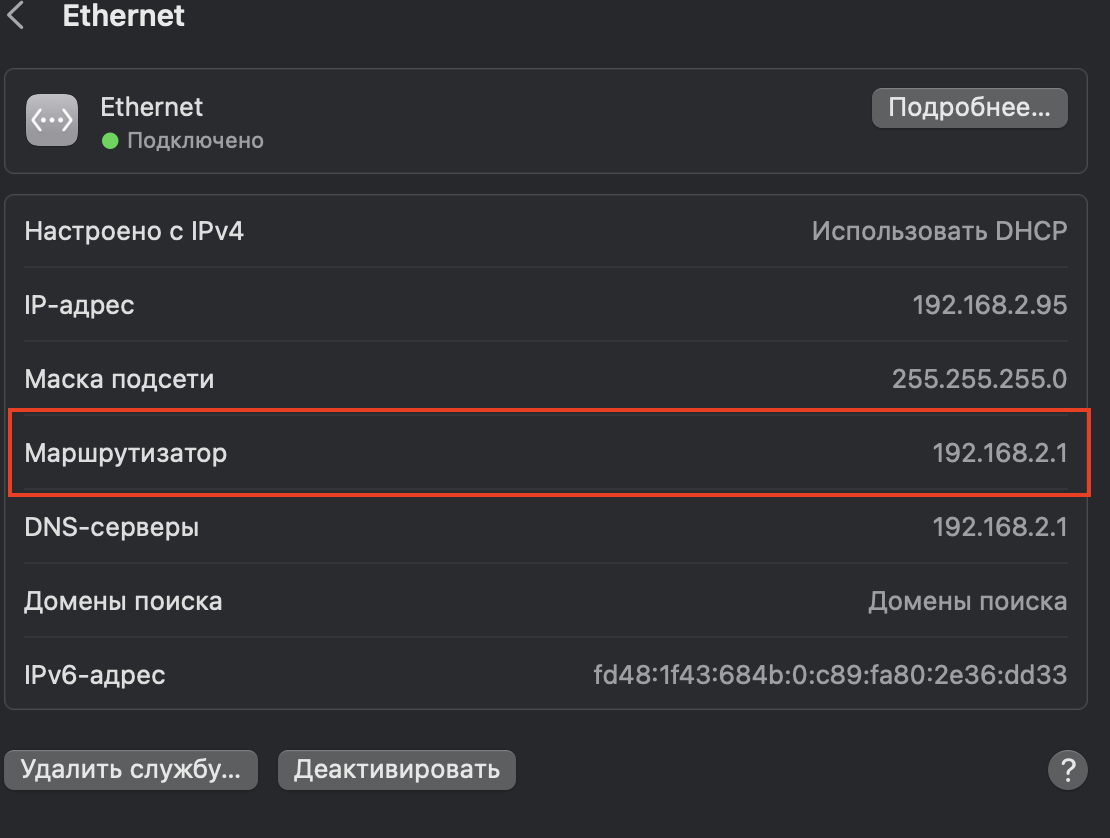
Task: Select the subnet mask value 255.255.255.0
Action: pyautogui.click(x=979, y=379)
